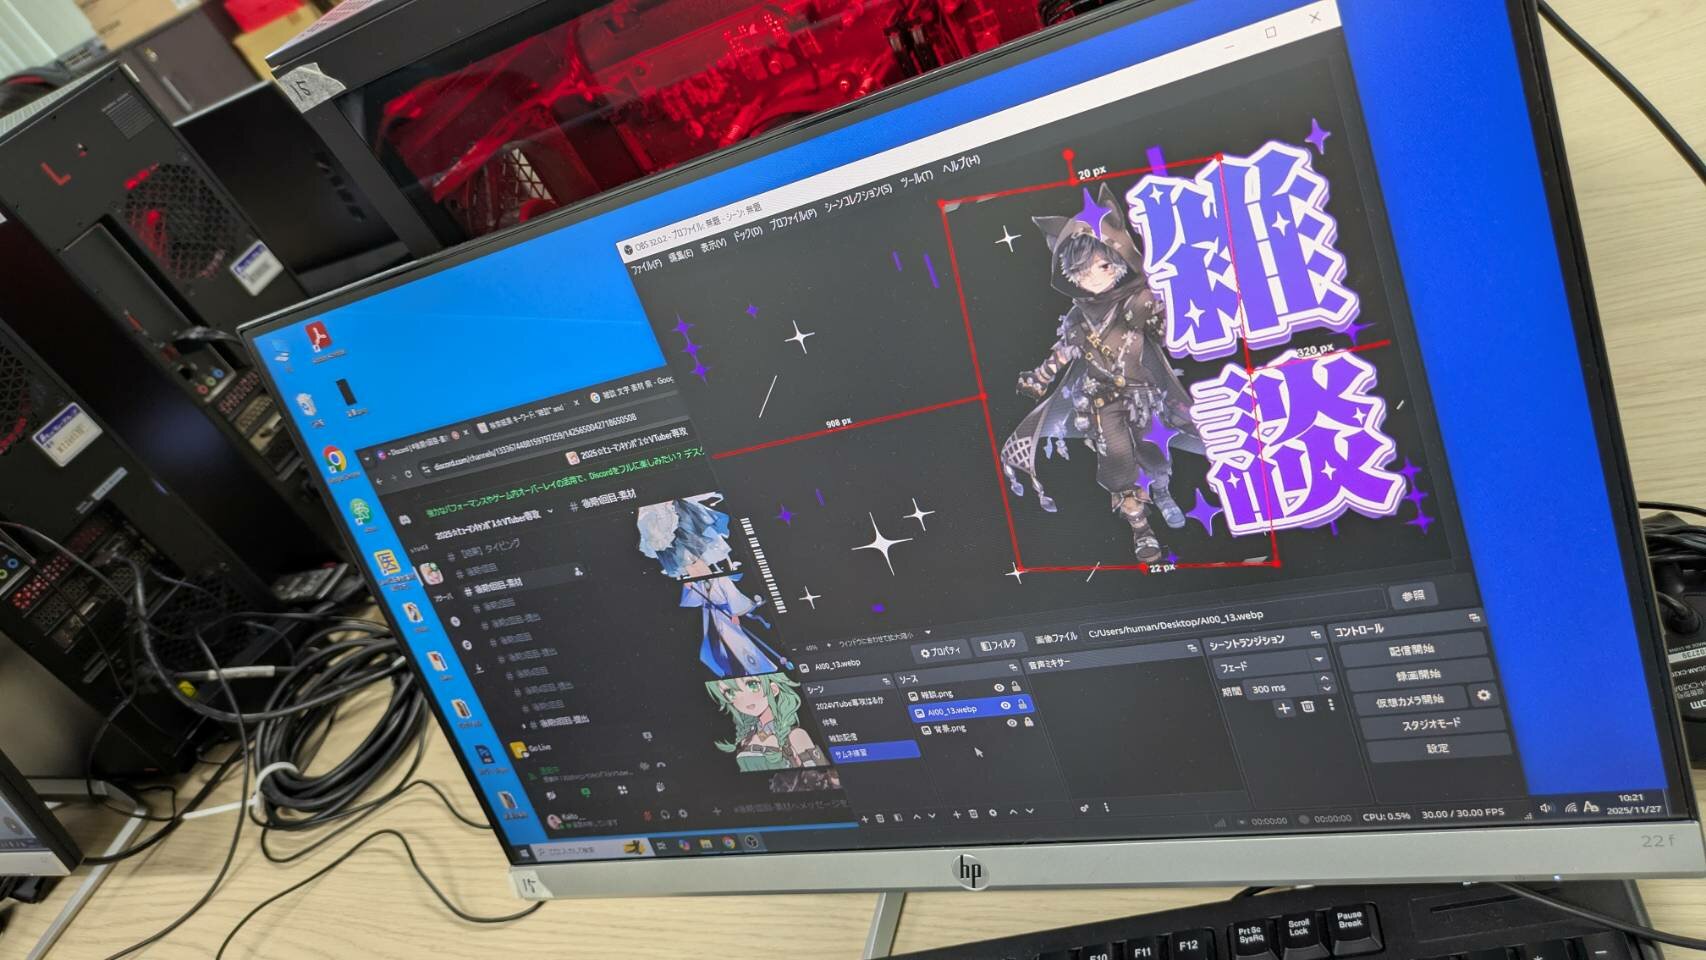Increase transition duration with up stepper arrow
This screenshot has width=1706, height=960.
tap(1326, 679)
